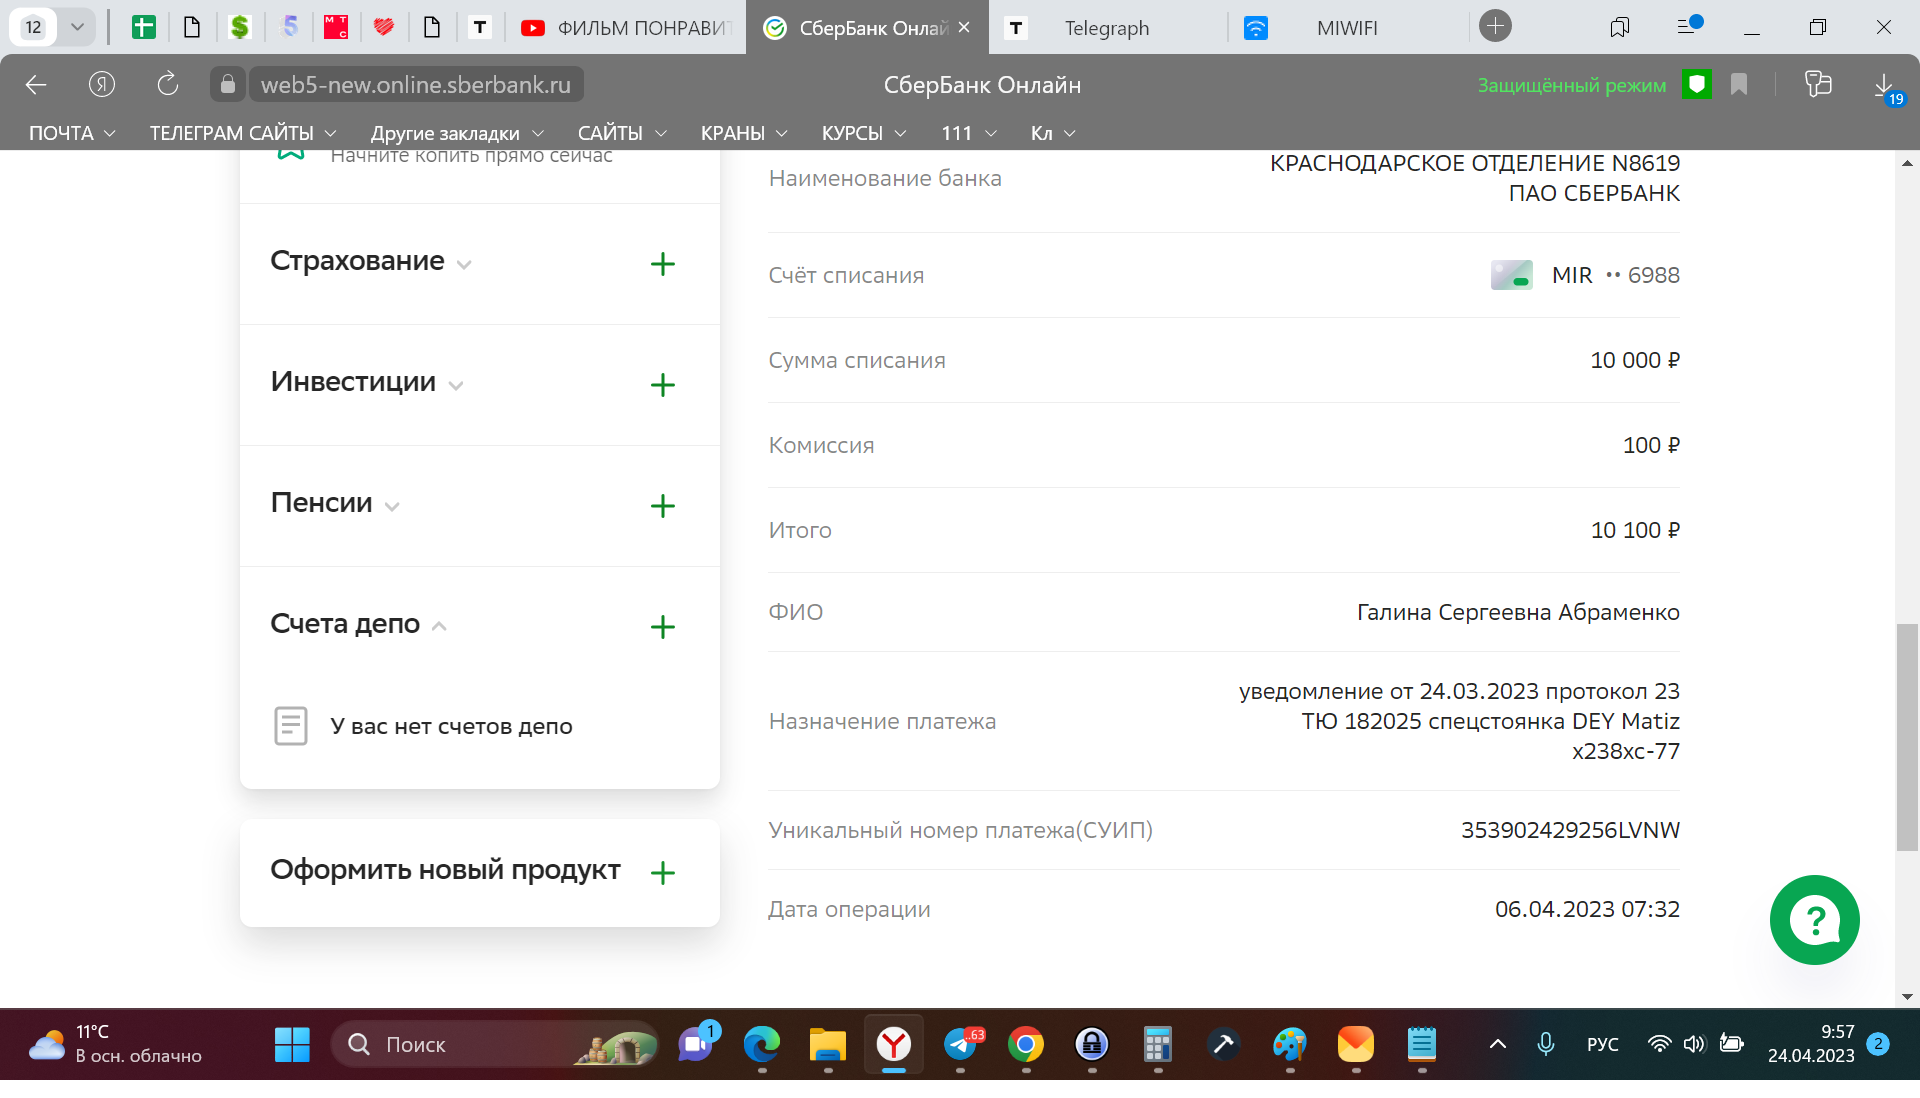Click the plus icon next to Счета депо
This screenshot has width=1920, height=1098.
coord(662,627)
